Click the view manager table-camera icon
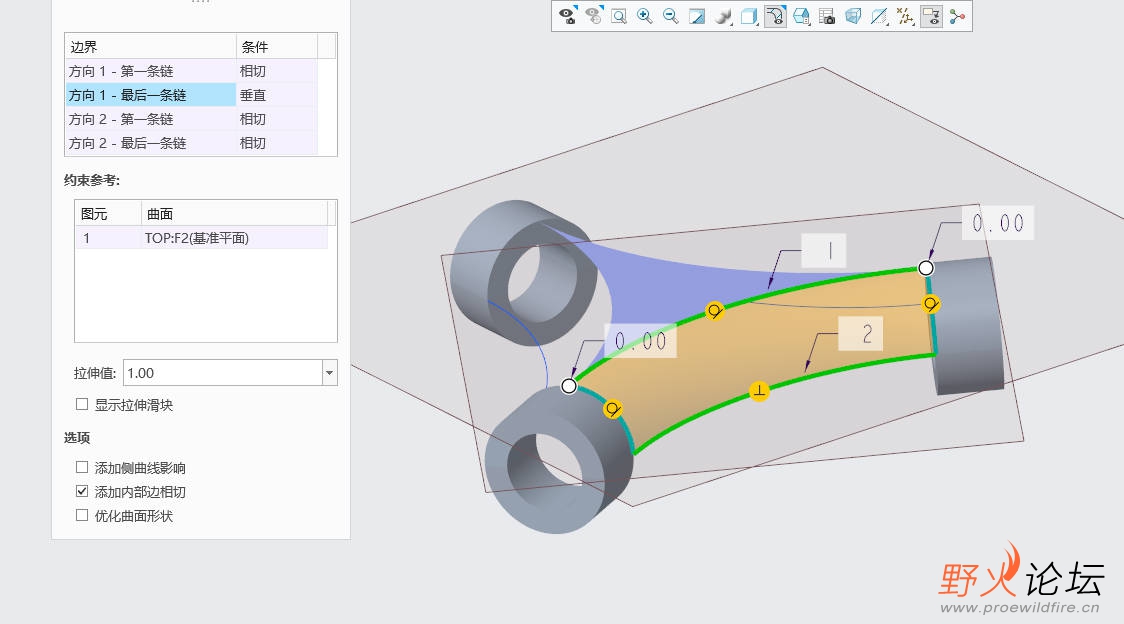Image resolution: width=1124 pixels, height=624 pixels. pyautogui.click(x=827, y=16)
